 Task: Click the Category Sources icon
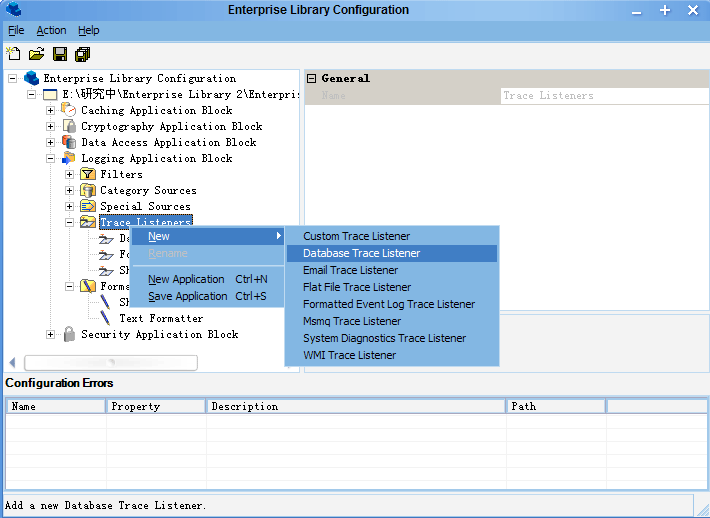click(88, 190)
